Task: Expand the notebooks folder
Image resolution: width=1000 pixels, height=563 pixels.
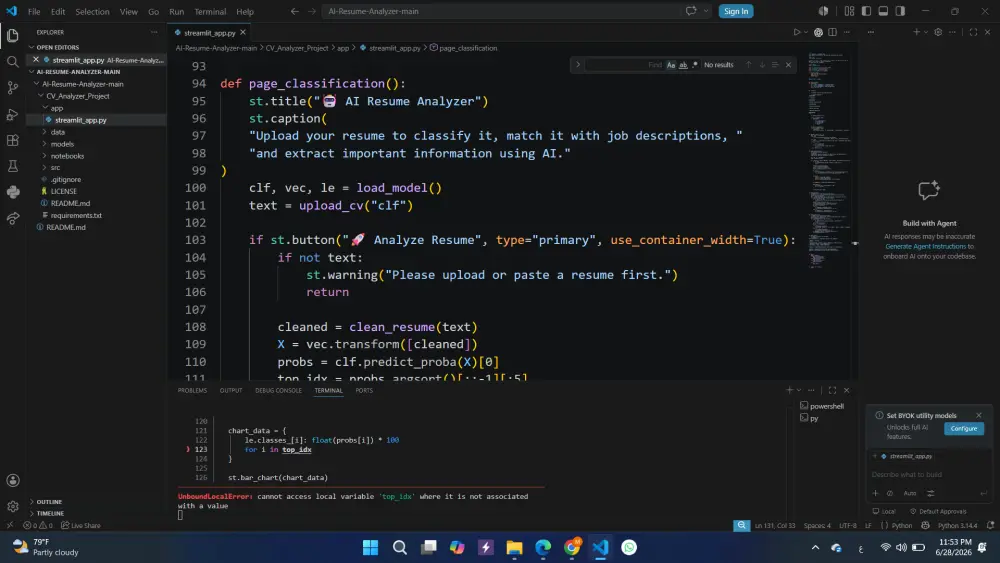Action: tap(67, 156)
